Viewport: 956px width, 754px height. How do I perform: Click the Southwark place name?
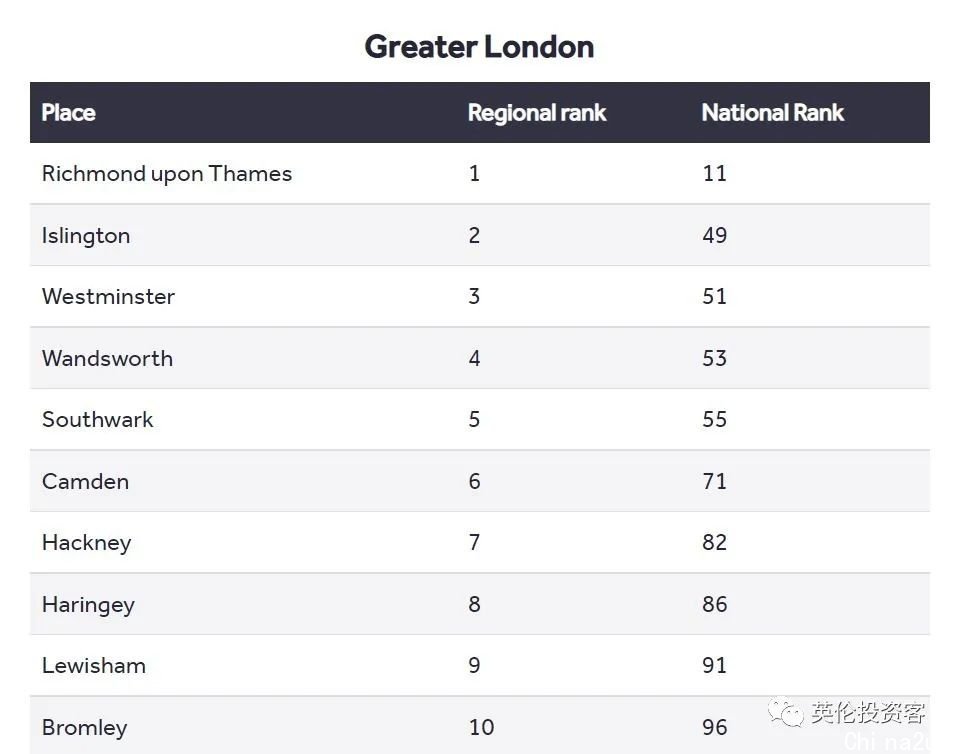click(98, 419)
